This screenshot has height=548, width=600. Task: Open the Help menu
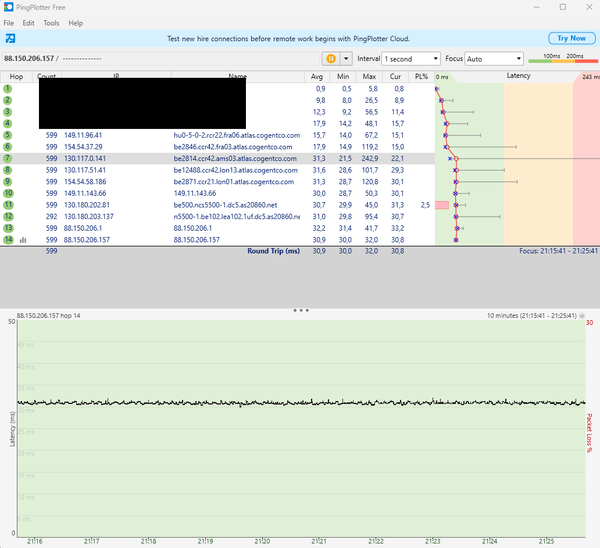coord(75,23)
